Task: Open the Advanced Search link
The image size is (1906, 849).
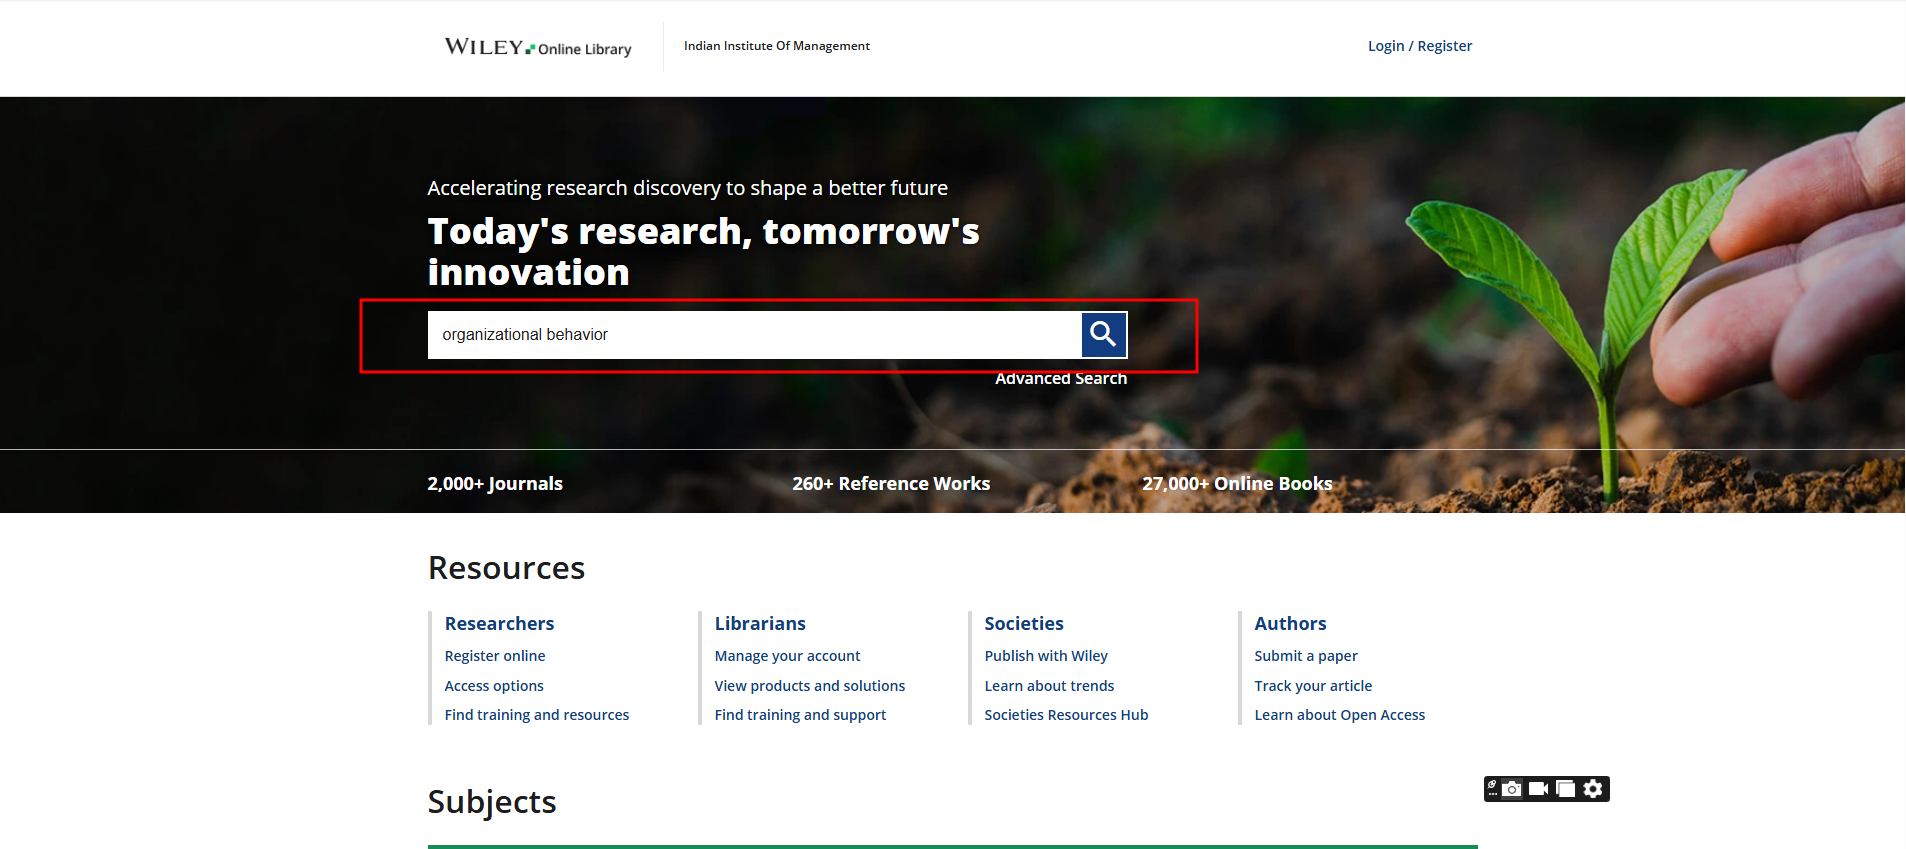Action: pos(1060,378)
